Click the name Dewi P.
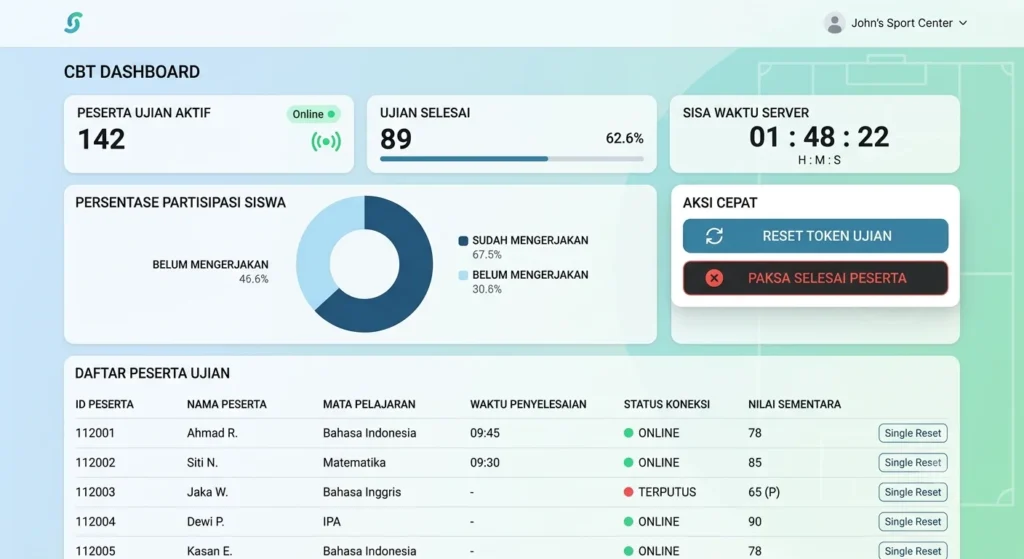 (205, 521)
